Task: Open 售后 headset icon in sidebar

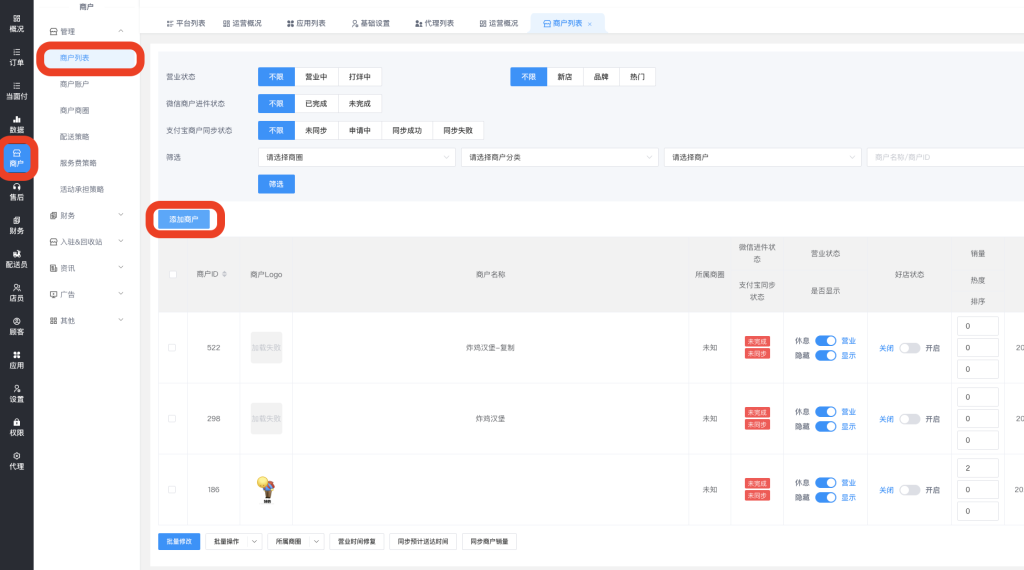Action: pyautogui.click(x=16, y=192)
